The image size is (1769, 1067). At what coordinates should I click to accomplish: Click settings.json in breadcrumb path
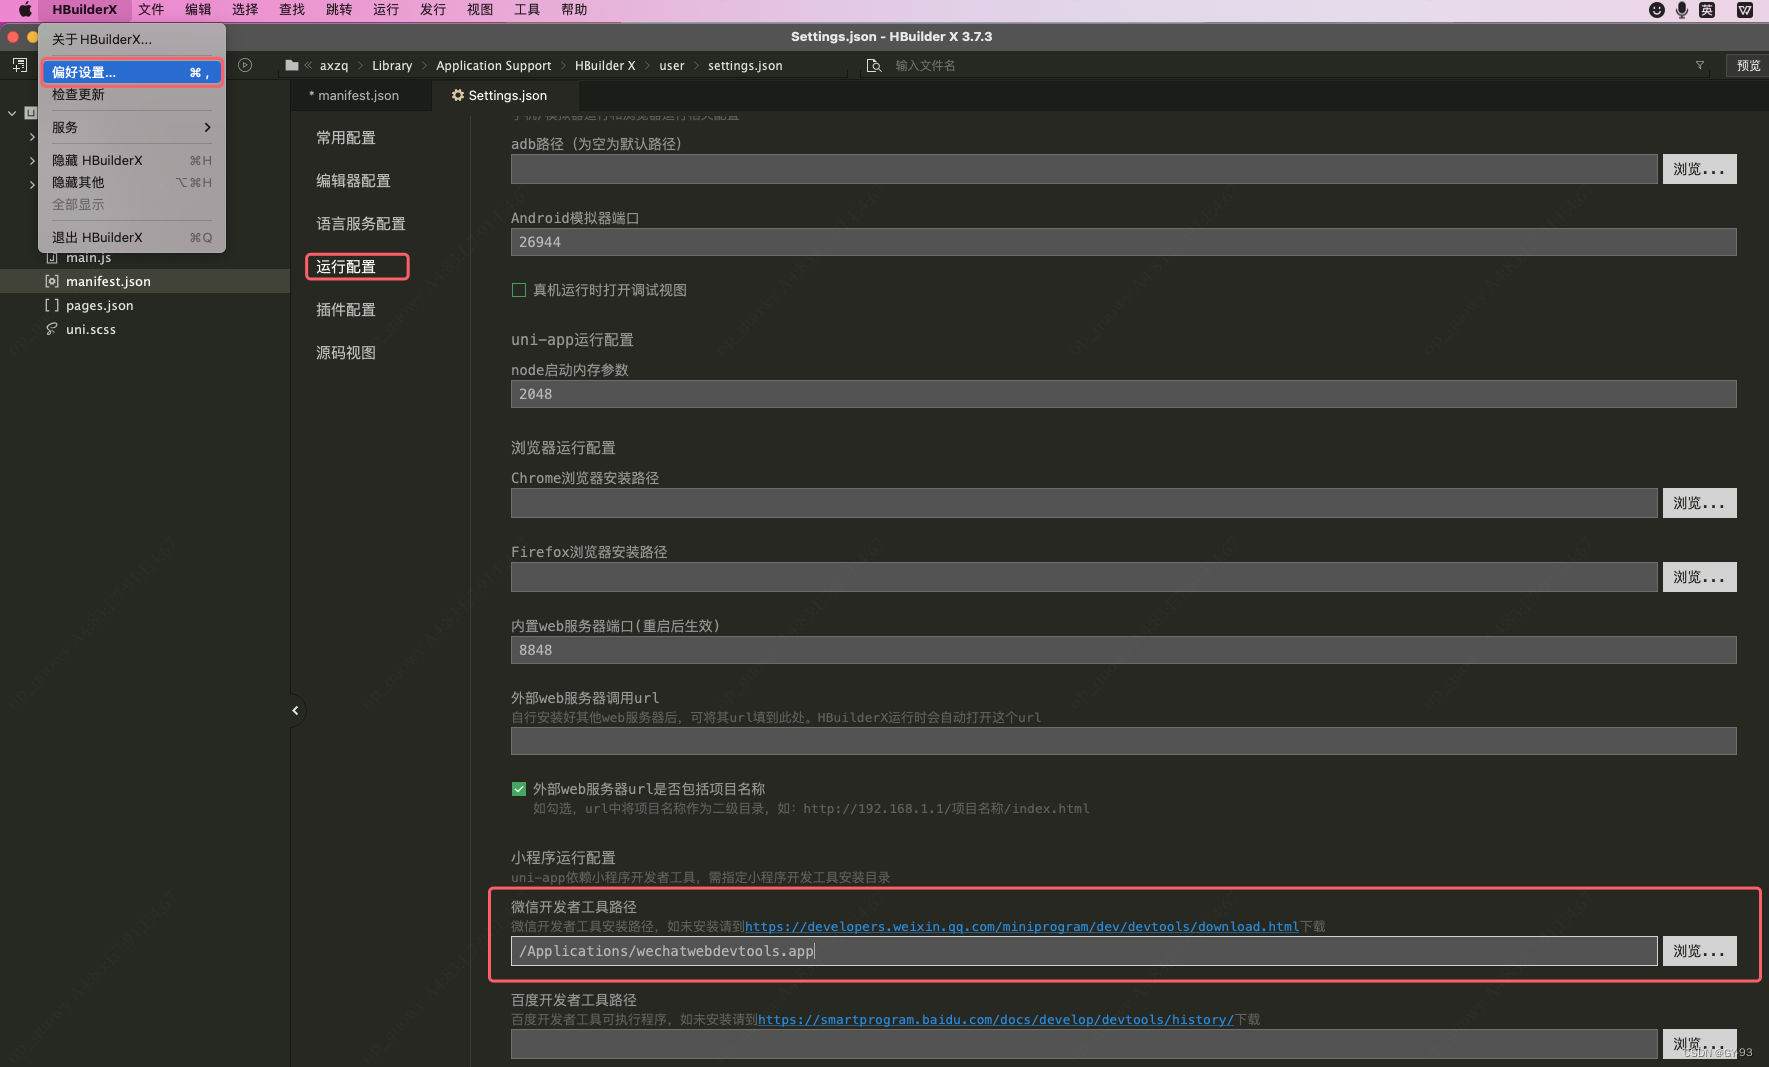tap(745, 66)
